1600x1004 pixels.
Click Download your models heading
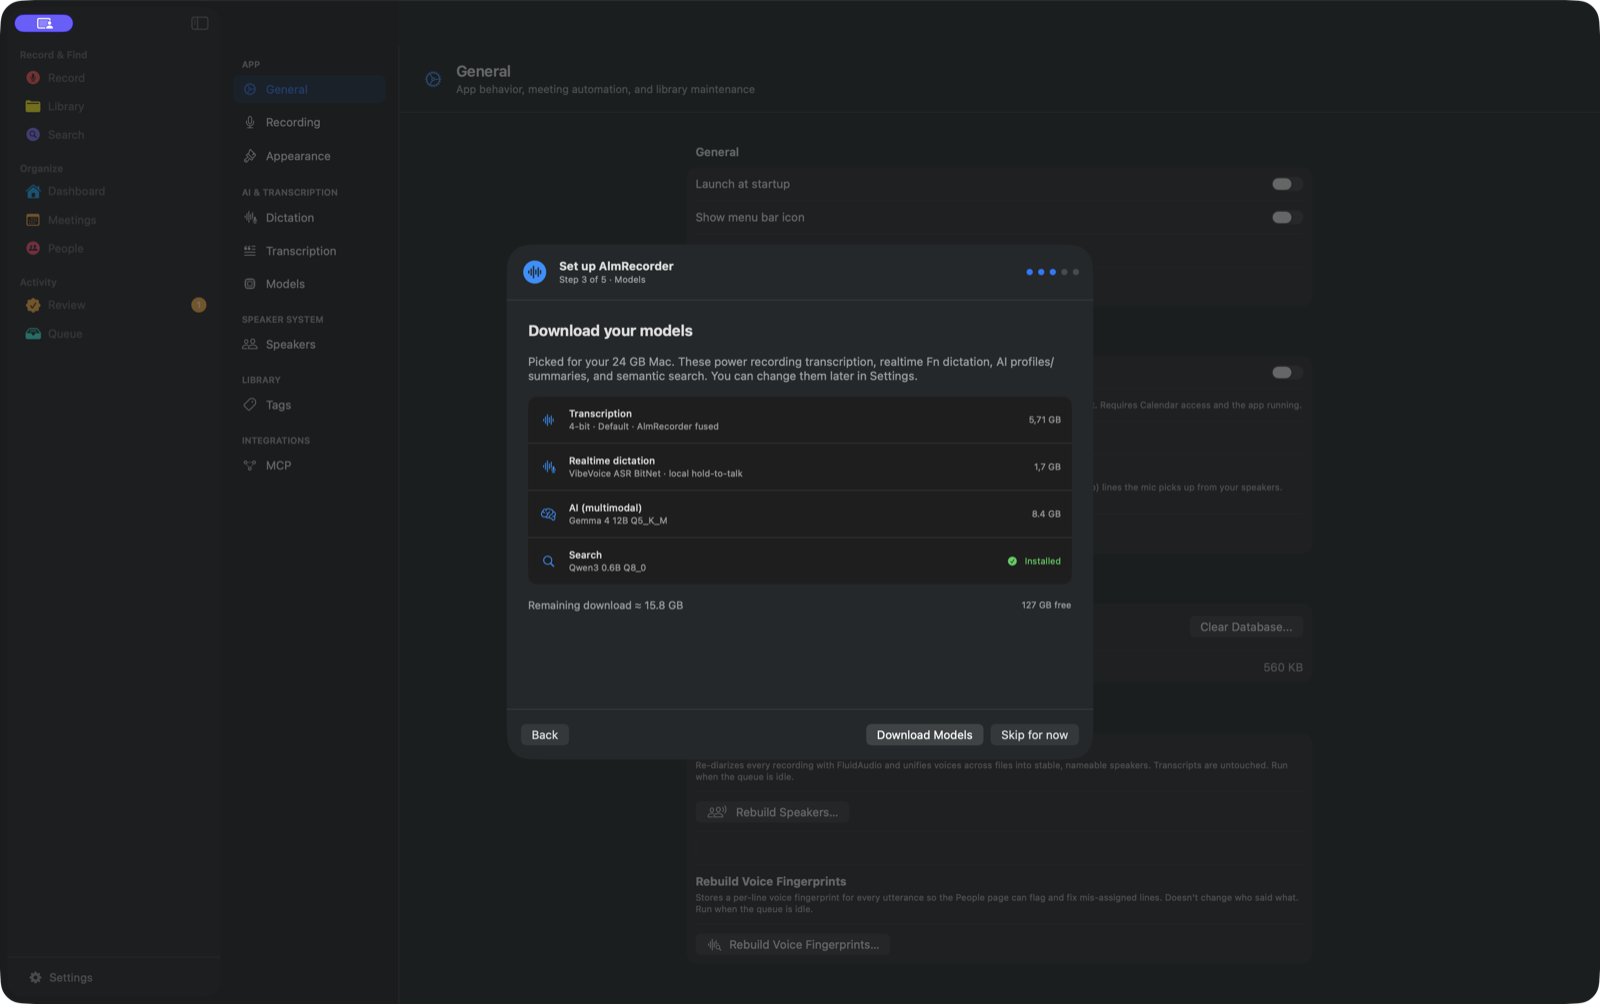(610, 331)
